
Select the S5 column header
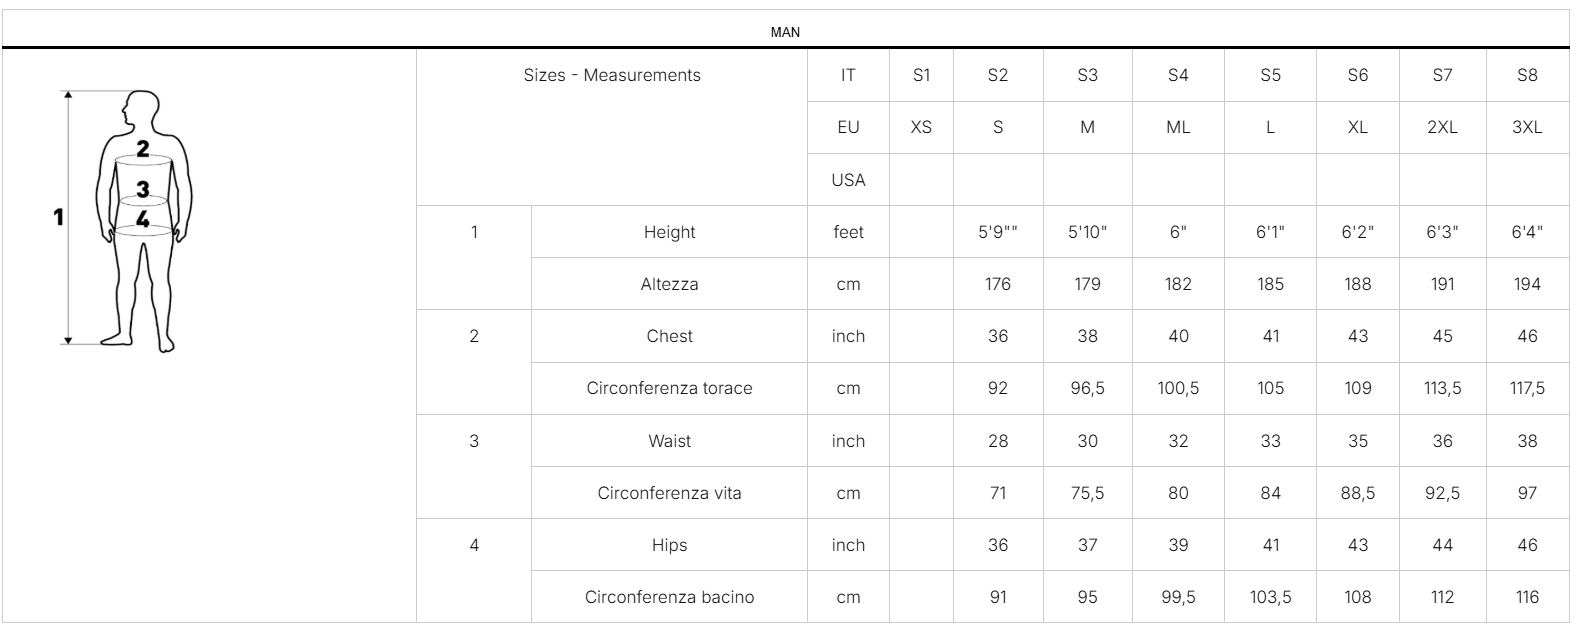1270,75
